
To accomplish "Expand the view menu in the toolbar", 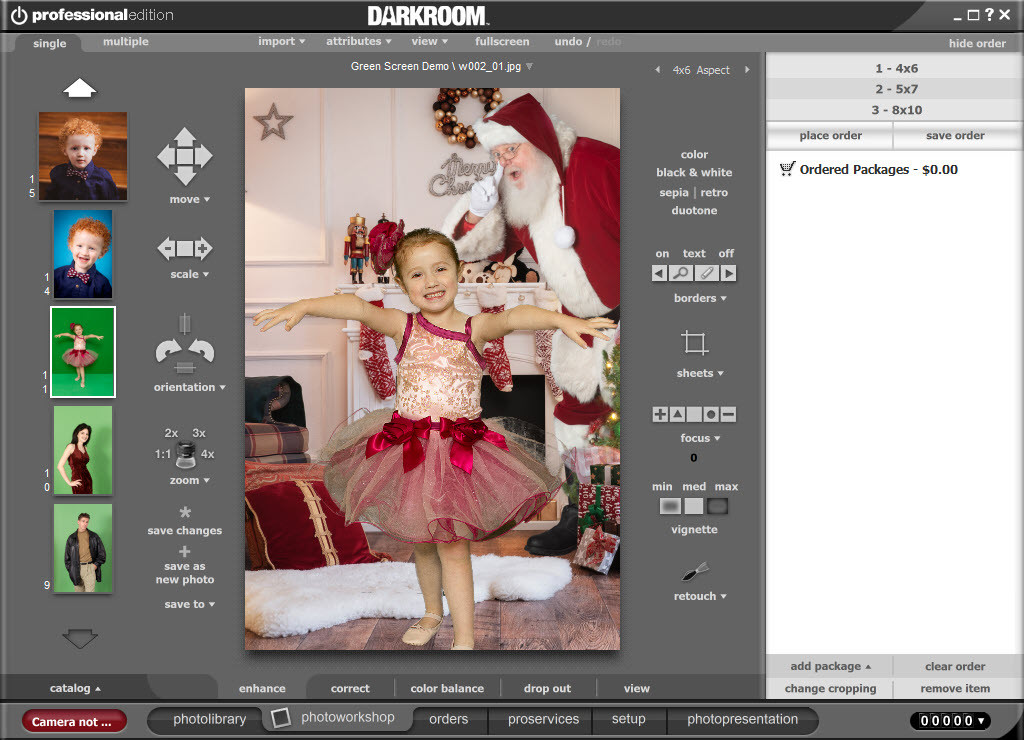I will pyautogui.click(x=426, y=42).
